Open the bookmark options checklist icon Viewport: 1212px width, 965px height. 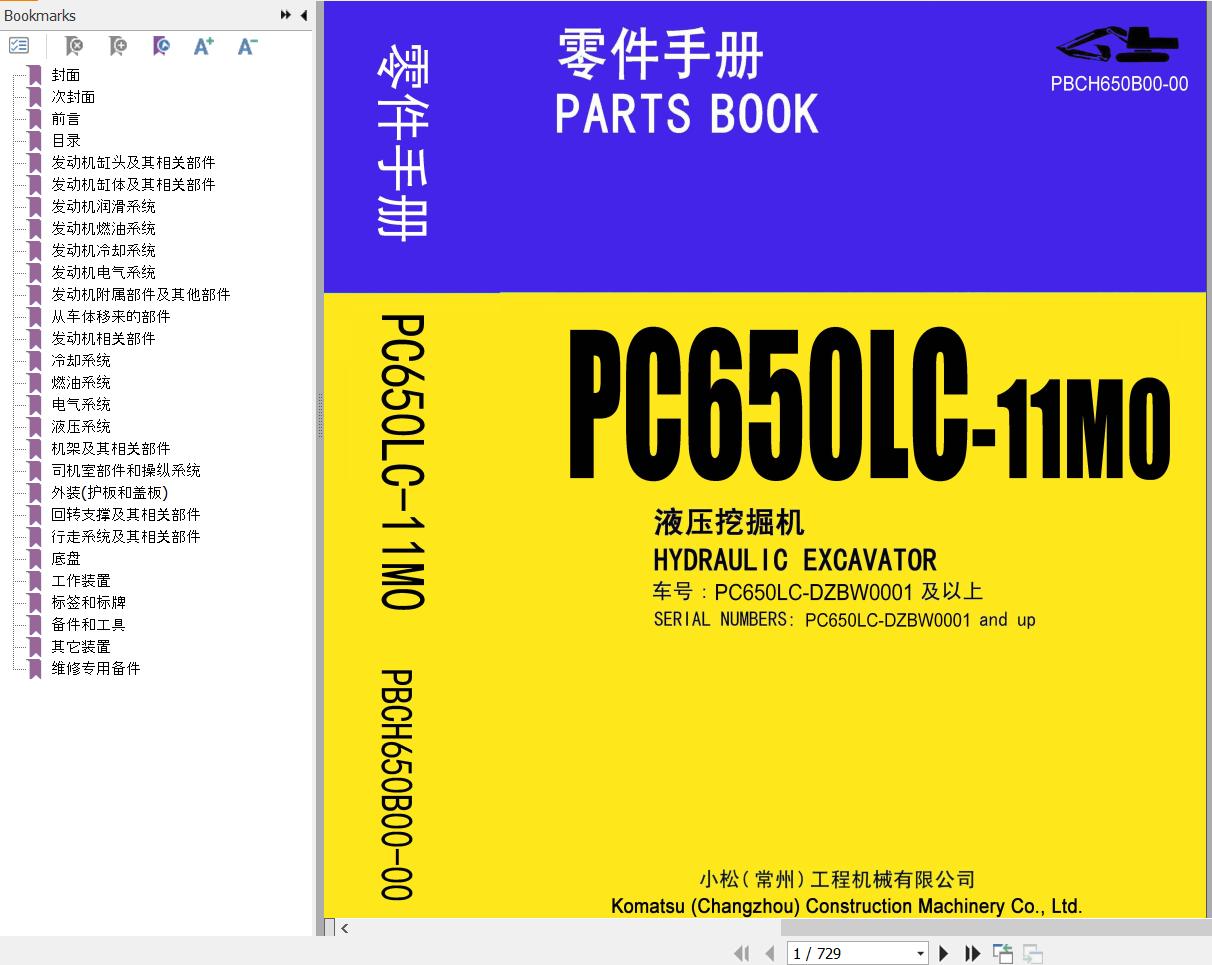pos(19,46)
